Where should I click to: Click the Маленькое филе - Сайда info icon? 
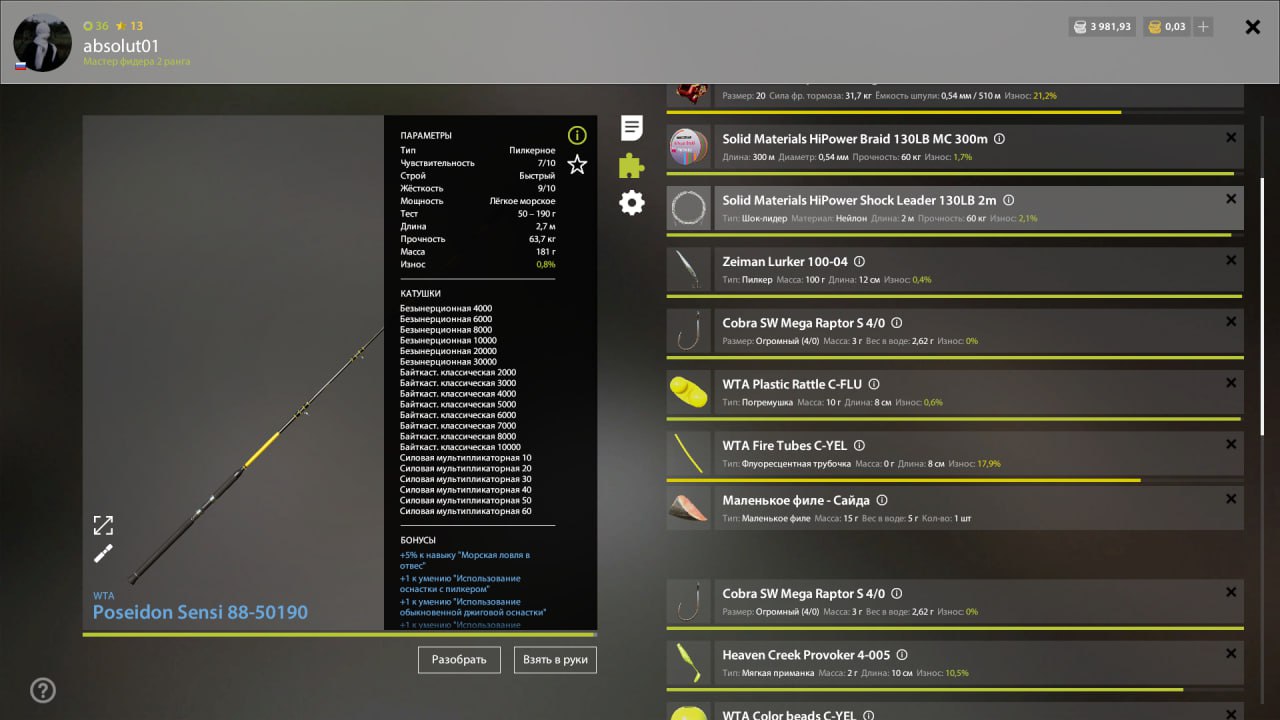click(x=882, y=501)
